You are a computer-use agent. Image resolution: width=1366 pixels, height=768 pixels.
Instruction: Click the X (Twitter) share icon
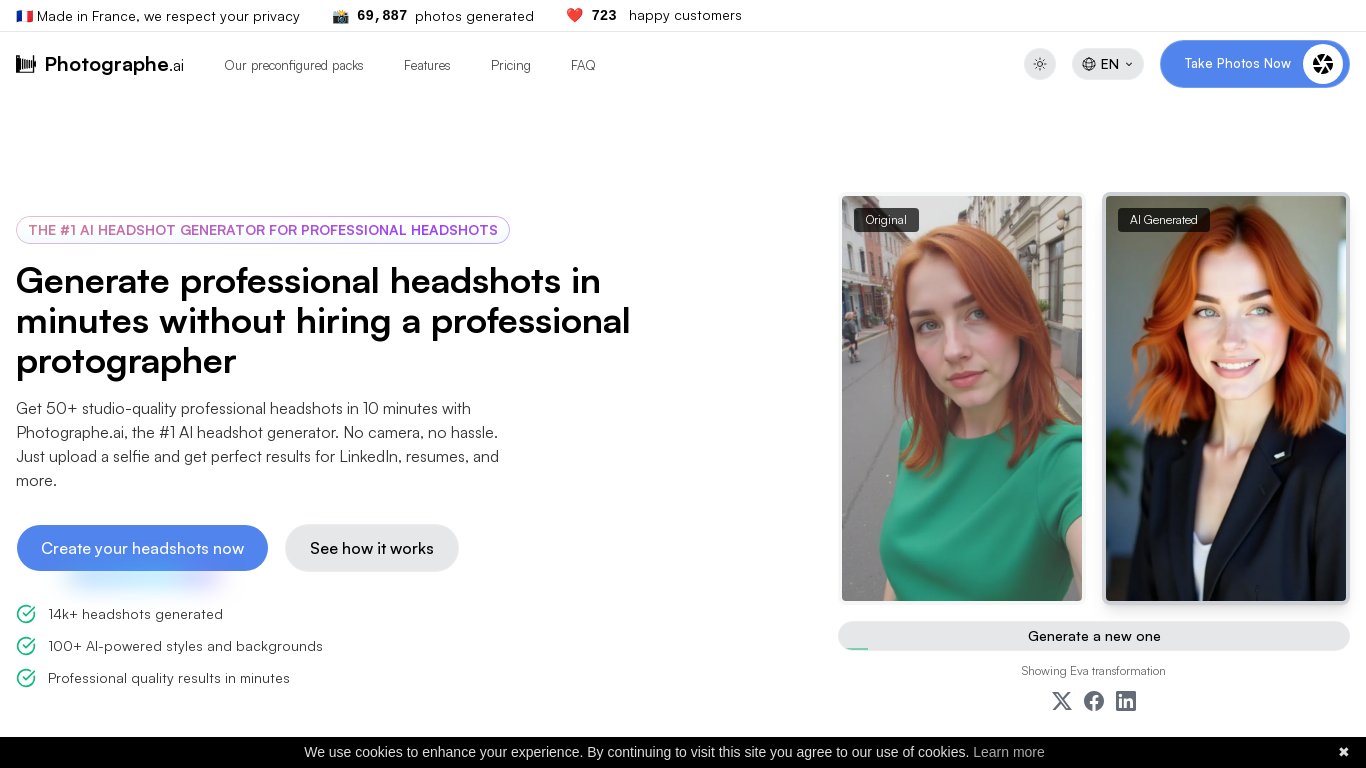point(1062,701)
